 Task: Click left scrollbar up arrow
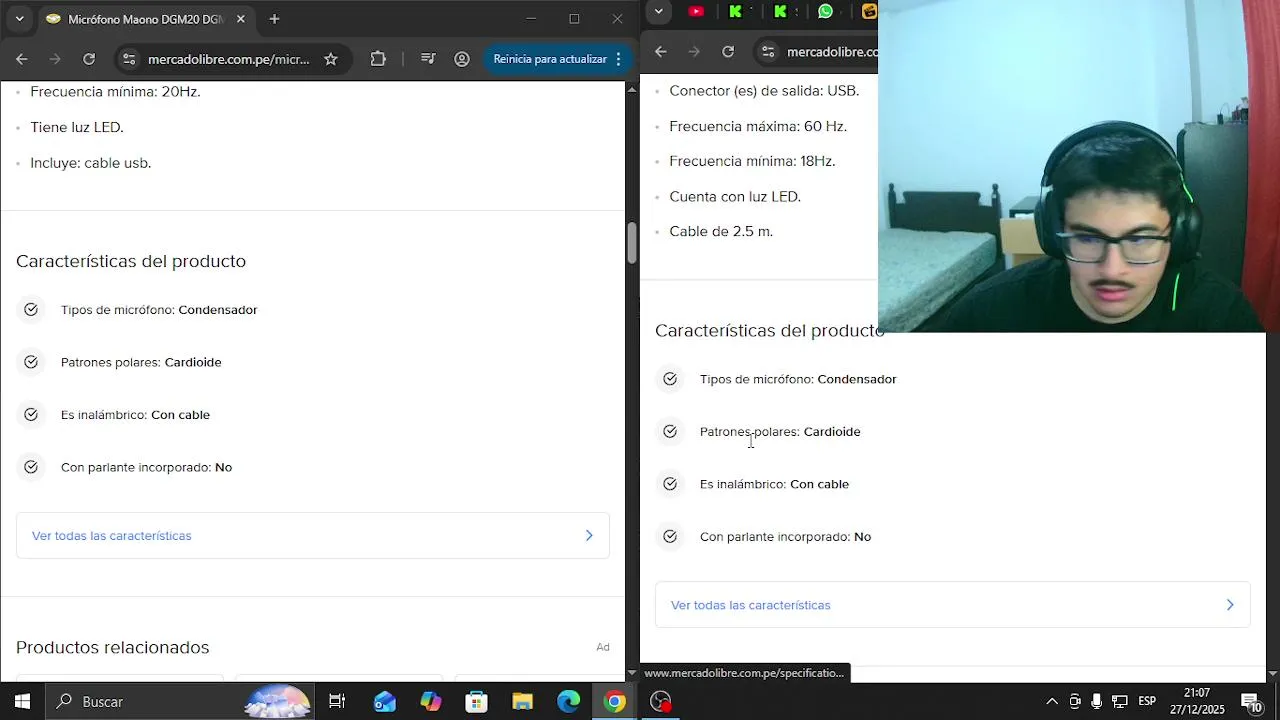(632, 90)
